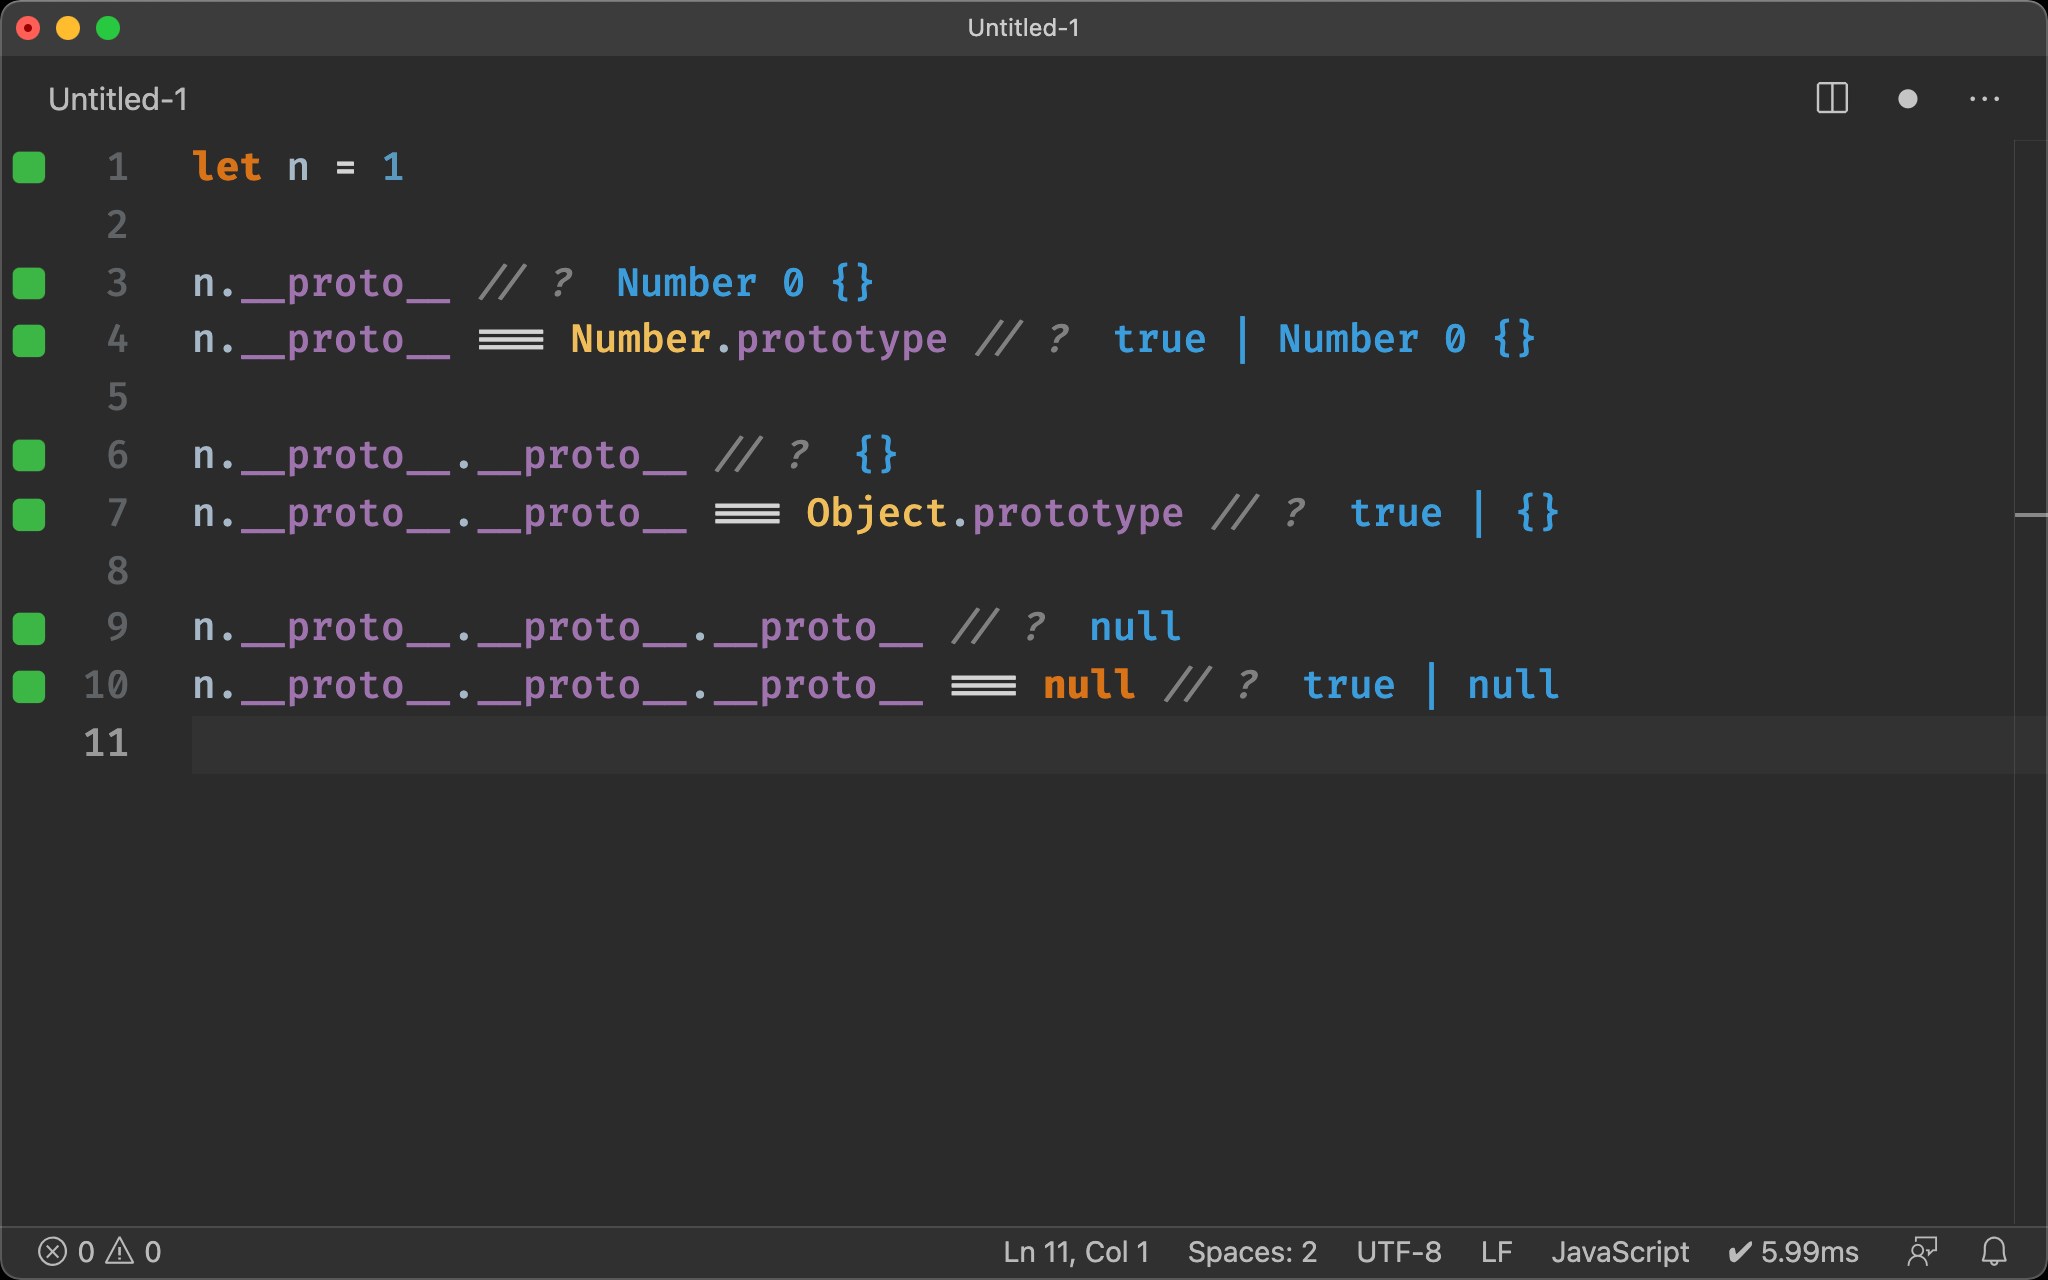
Task: Click the green coverage marker on line 1
Action: pos(29,167)
